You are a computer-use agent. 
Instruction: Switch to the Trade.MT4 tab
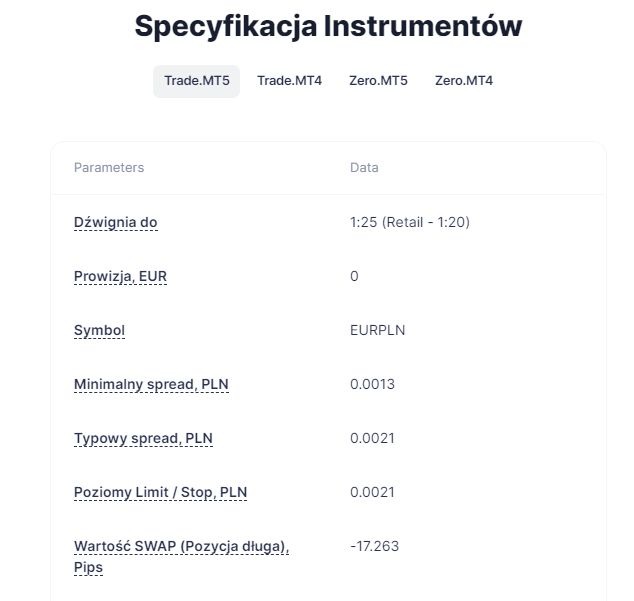[289, 81]
